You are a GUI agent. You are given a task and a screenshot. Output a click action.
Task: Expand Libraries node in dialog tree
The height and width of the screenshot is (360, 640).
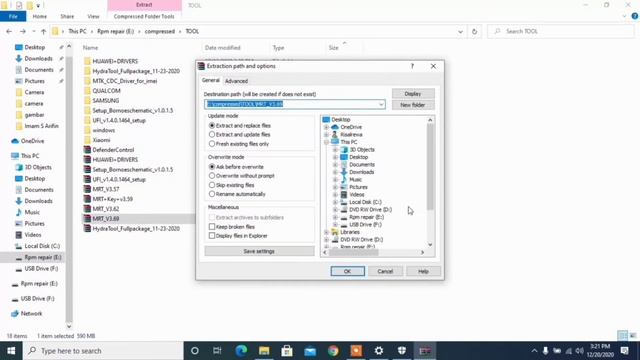tap(326, 232)
